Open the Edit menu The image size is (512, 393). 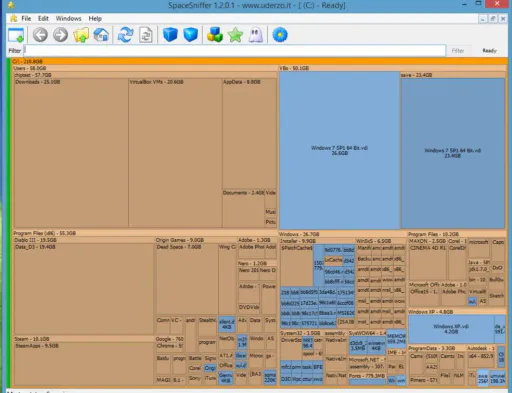pyautogui.click(x=43, y=19)
